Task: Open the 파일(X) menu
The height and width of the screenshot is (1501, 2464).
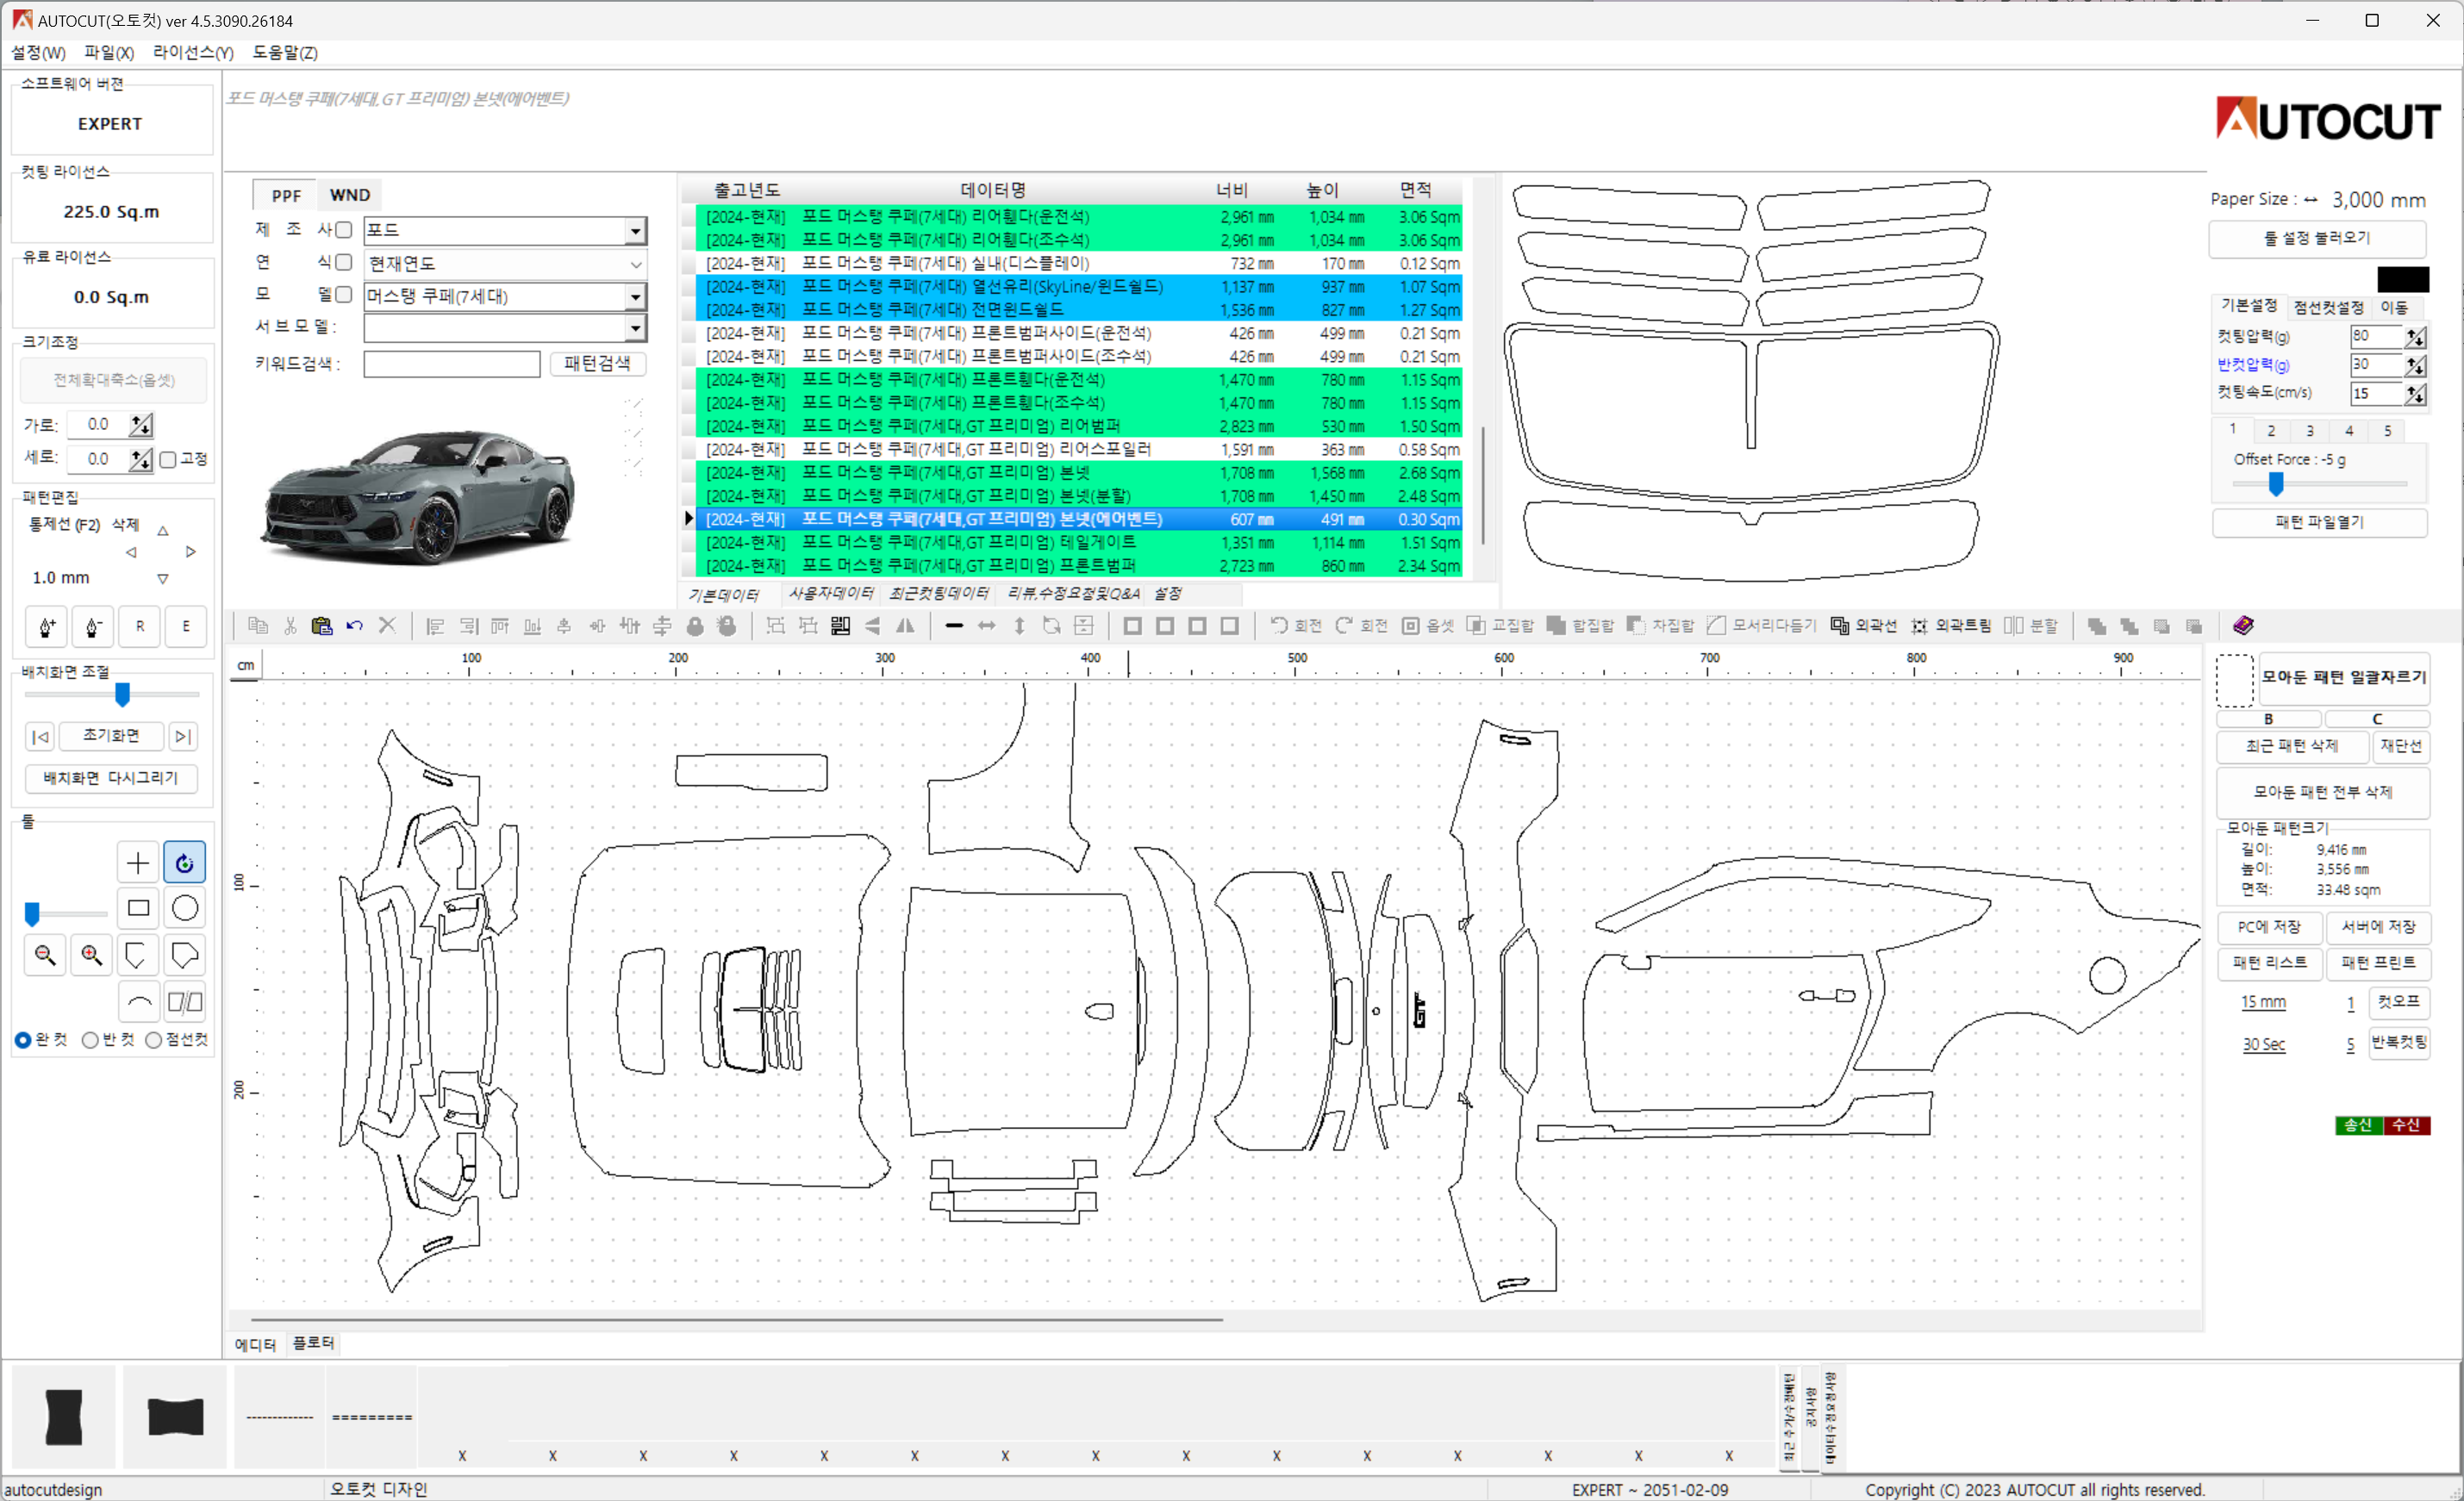Action: (109, 52)
